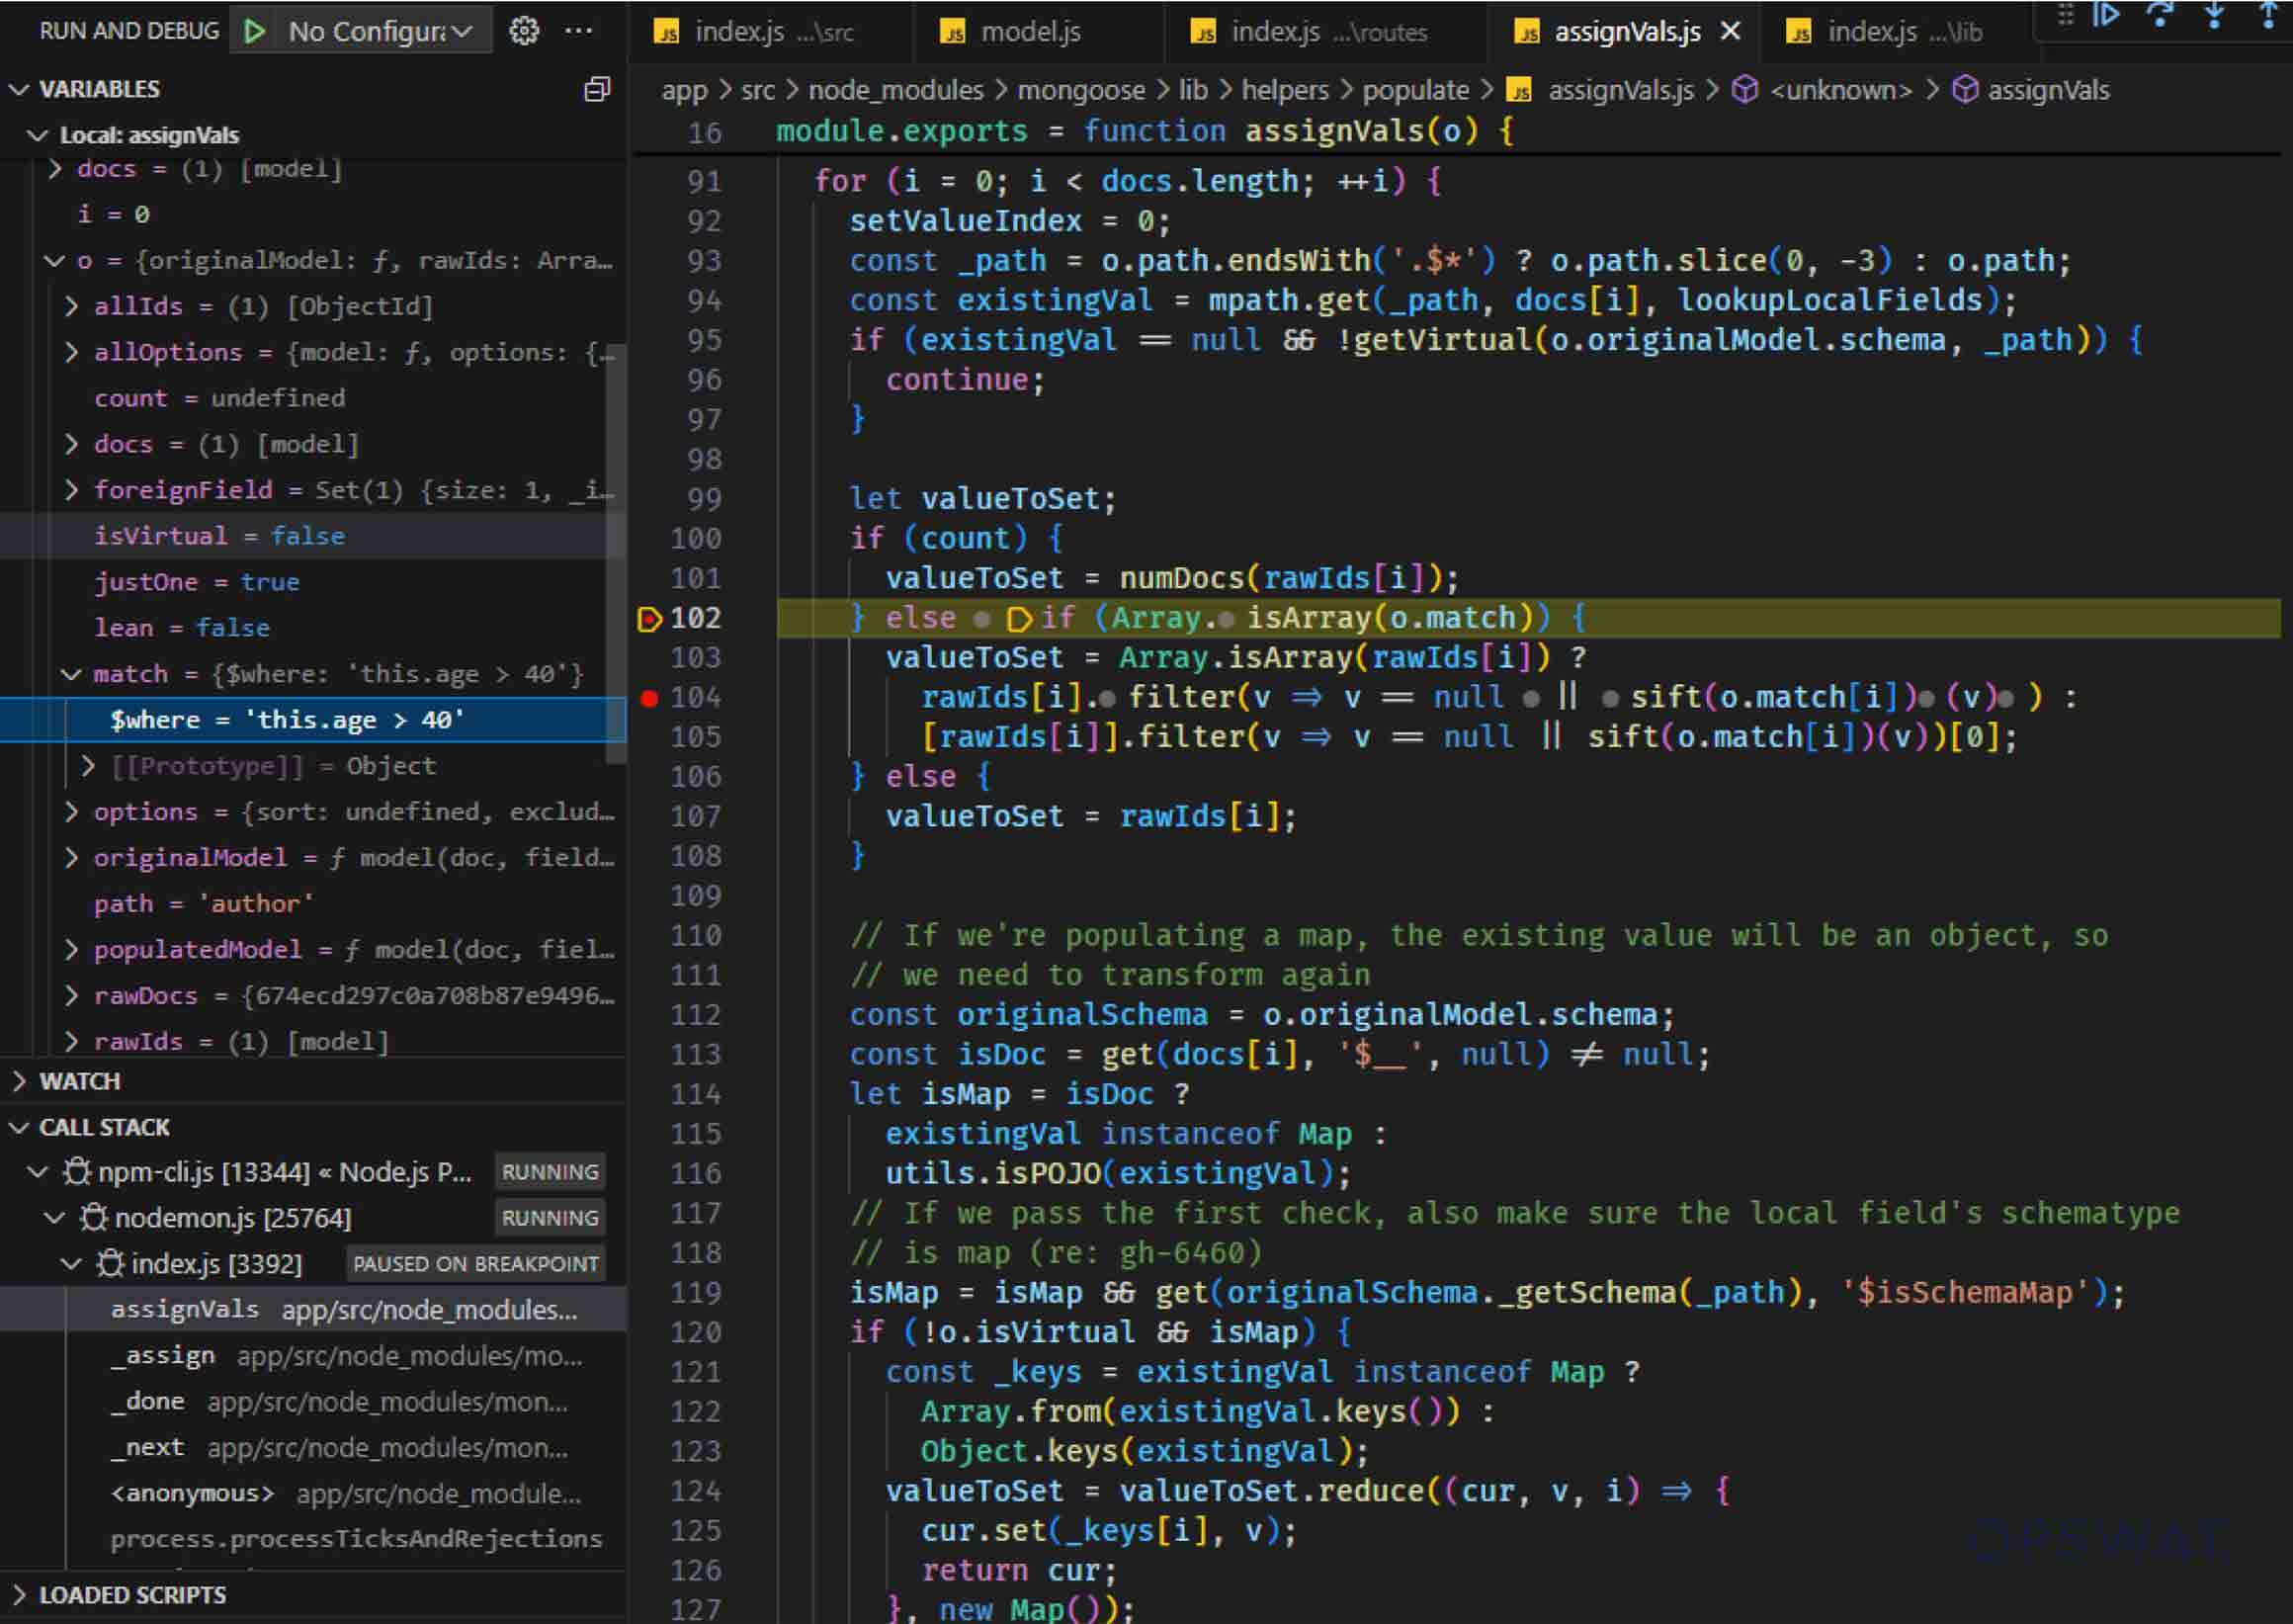Click Continue in the debug toolbar
Image resolution: width=2293 pixels, height=1624 pixels.
pos(2105,16)
